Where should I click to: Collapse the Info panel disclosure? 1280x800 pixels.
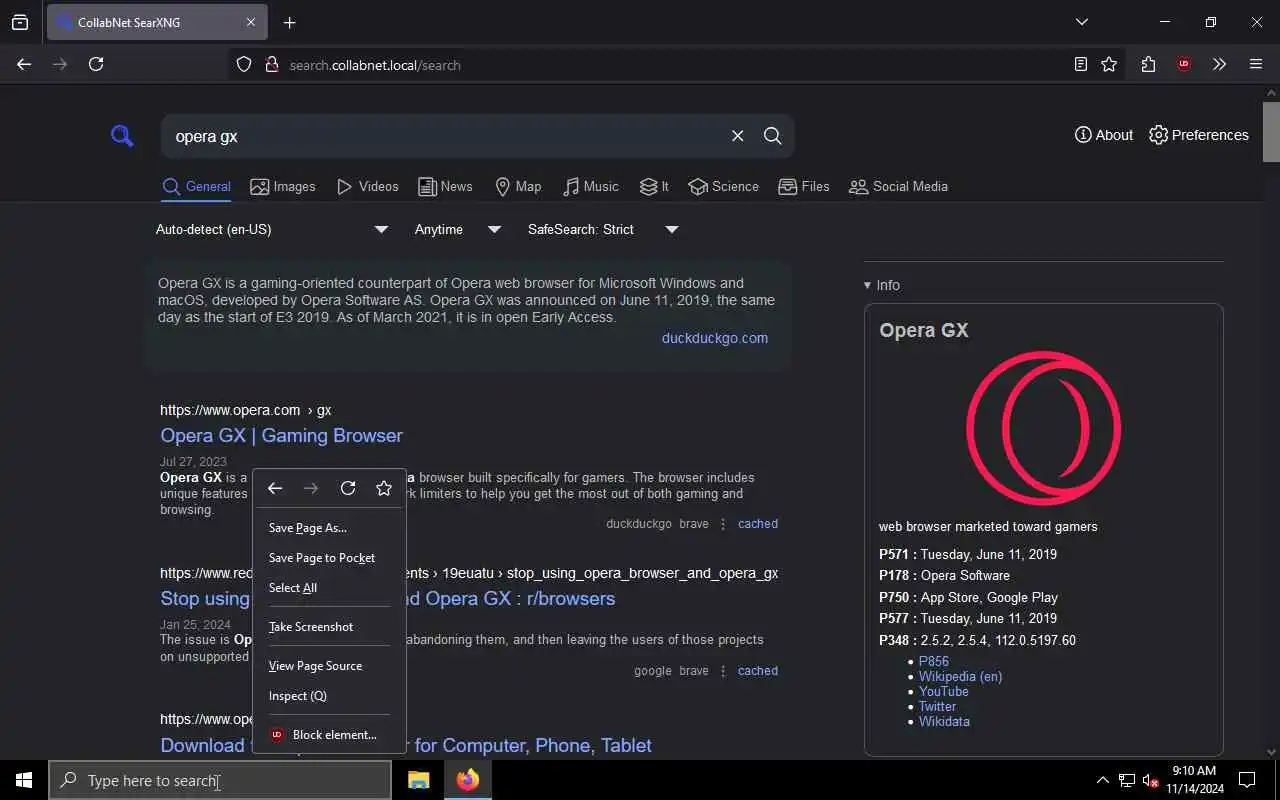click(x=882, y=285)
